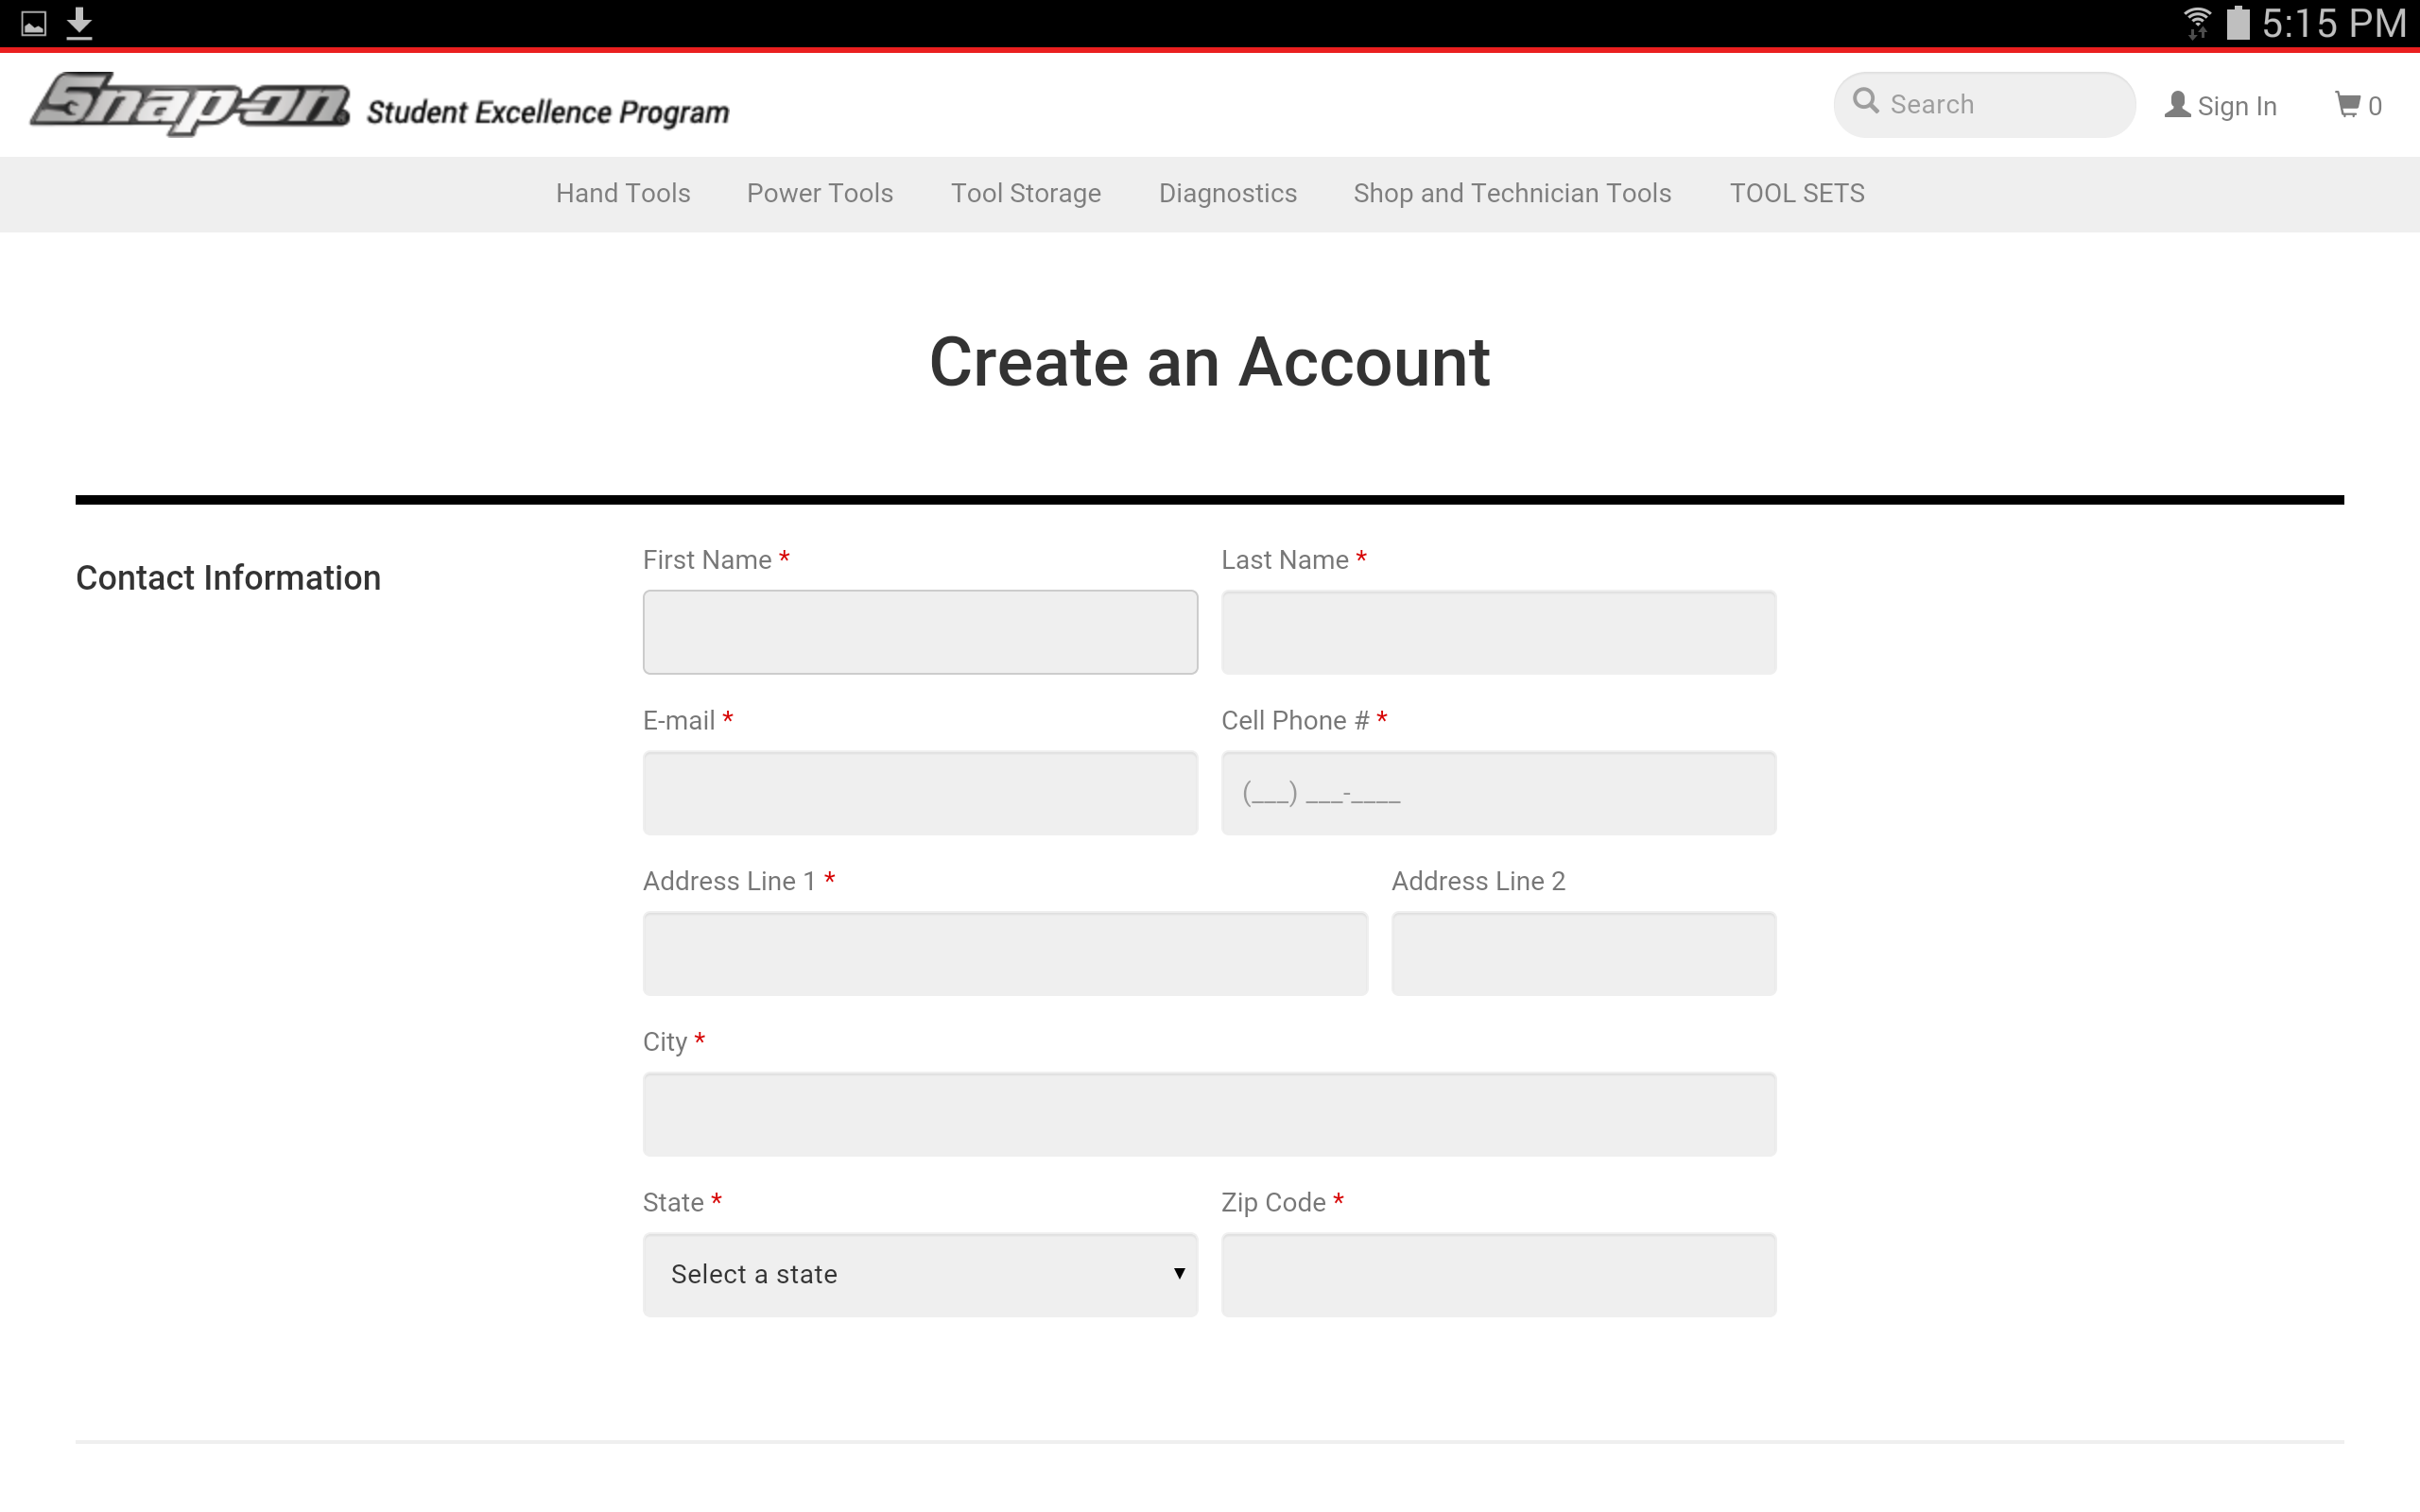
Task: Open the shopping cart icon
Action: [x=2346, y=104]
